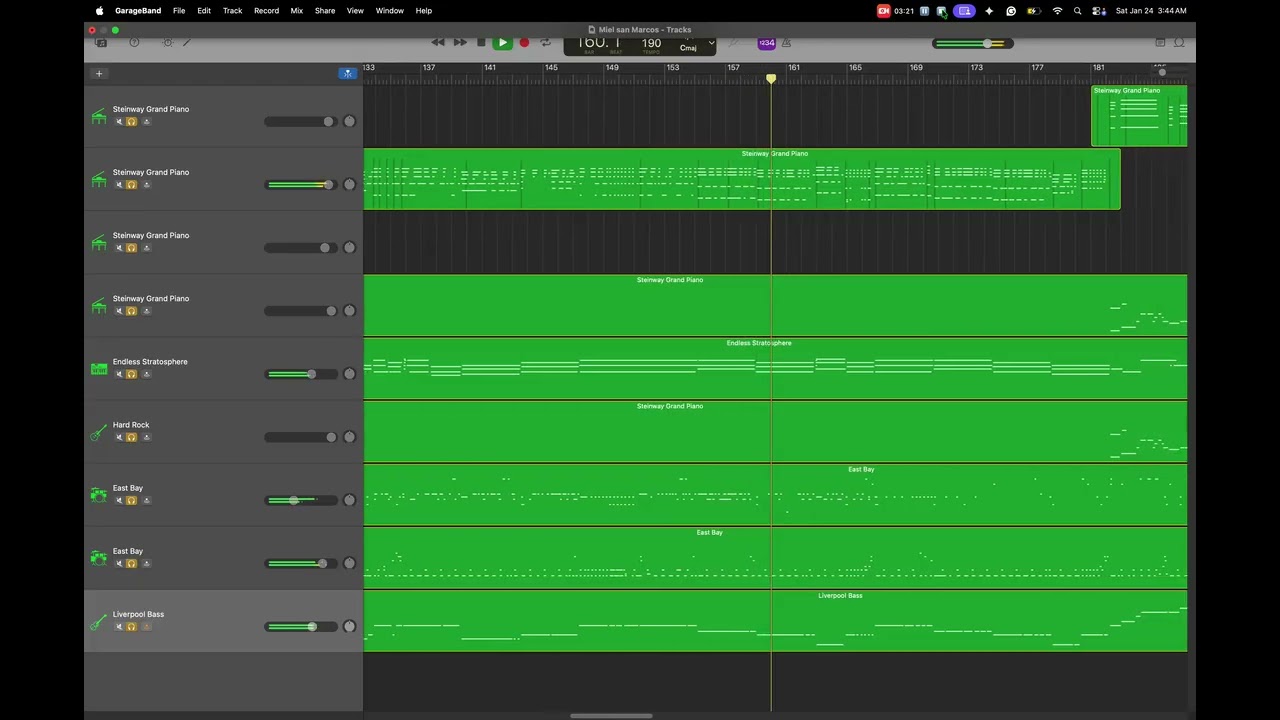Open the Cmaj key signature popup
Viewport: 1280px width, 720px height.
[688, 47]
